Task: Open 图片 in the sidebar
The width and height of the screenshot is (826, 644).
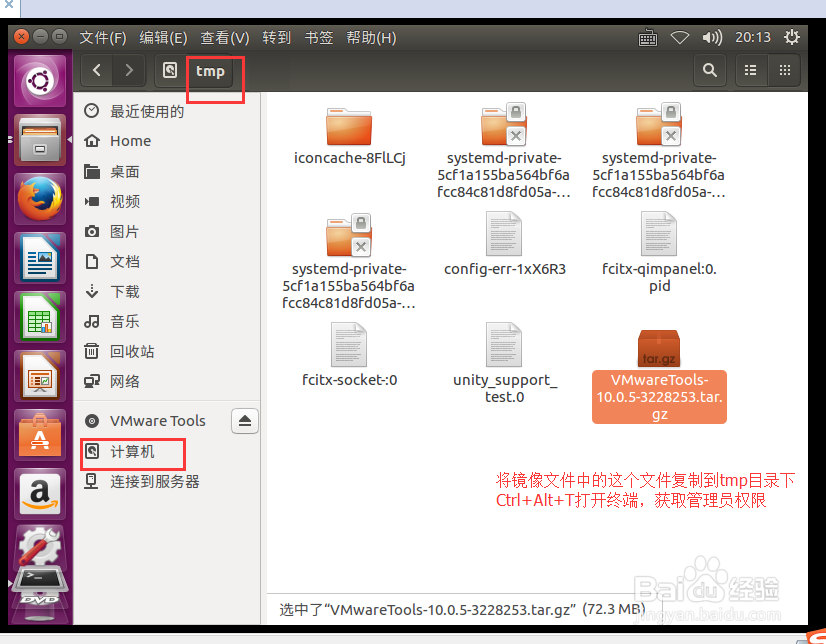Action: tap(169, 231)
